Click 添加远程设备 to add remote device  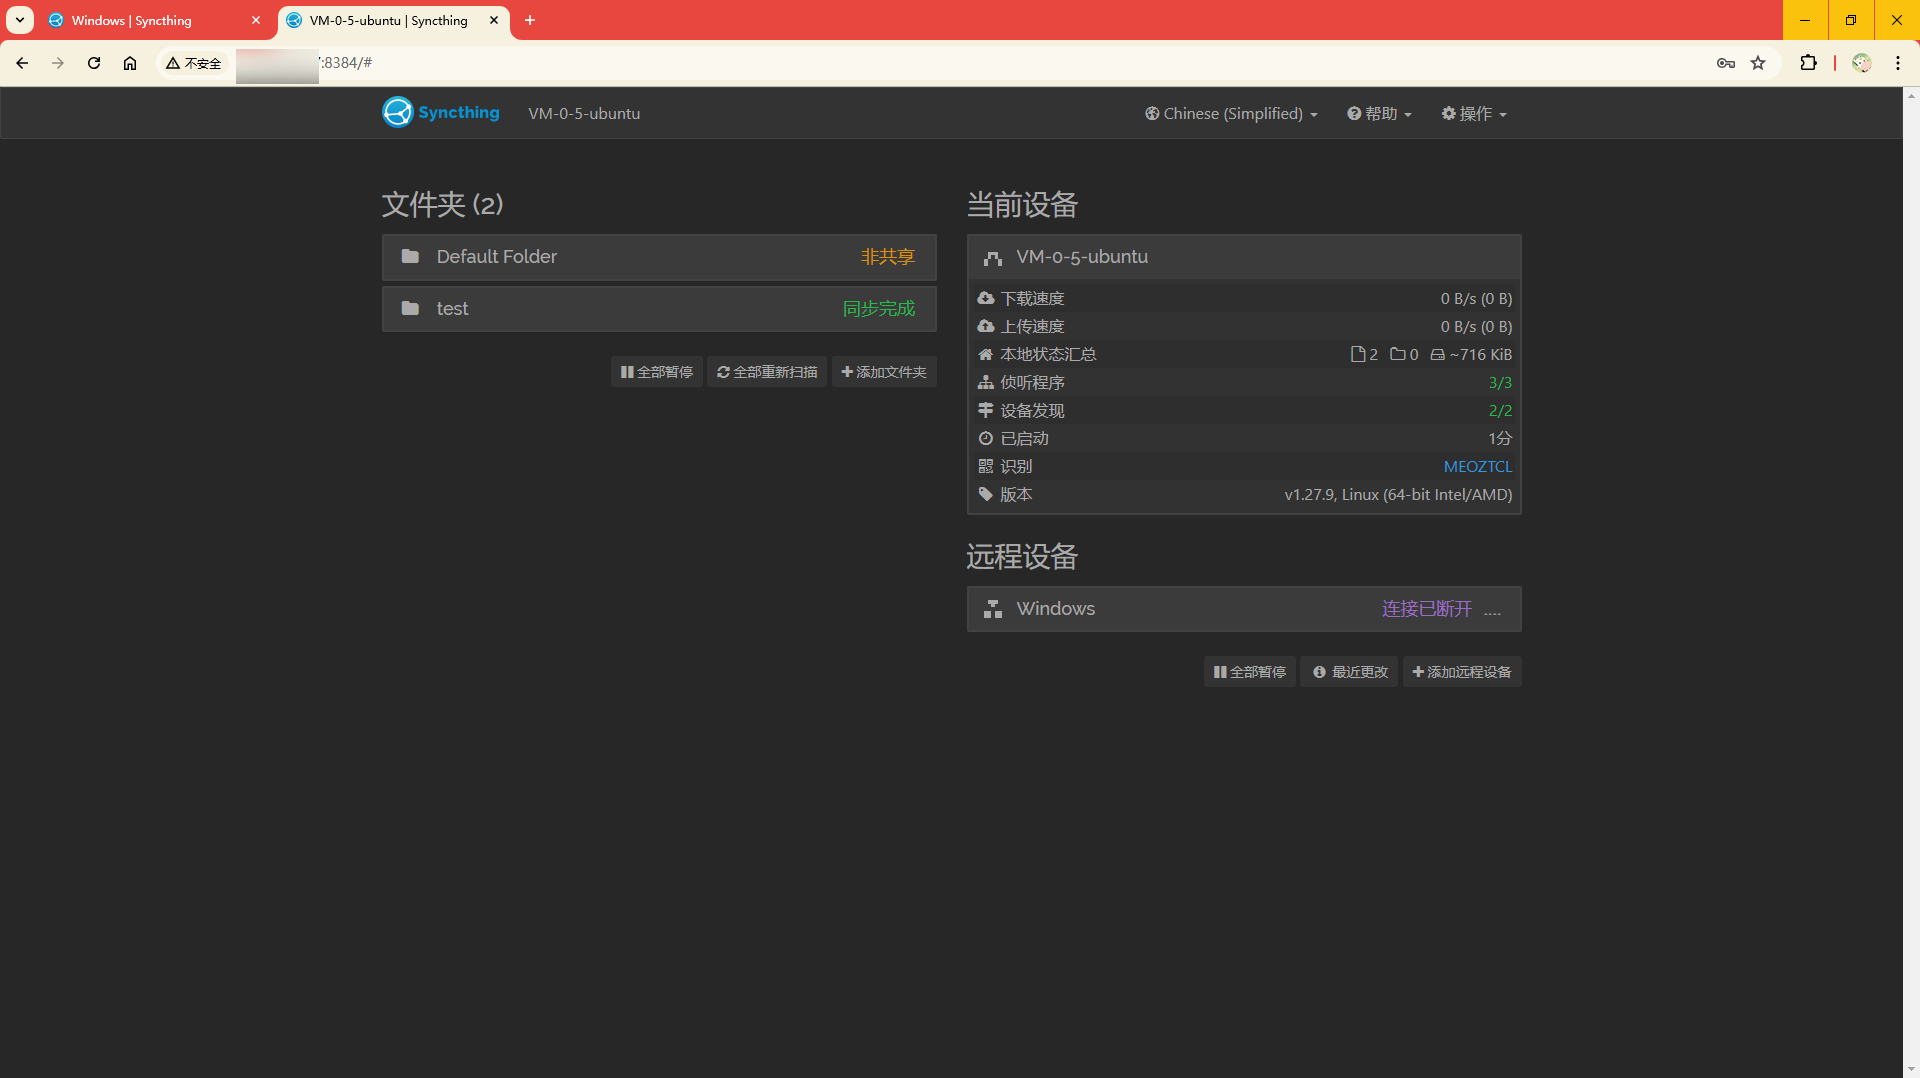coord(1462,672)
